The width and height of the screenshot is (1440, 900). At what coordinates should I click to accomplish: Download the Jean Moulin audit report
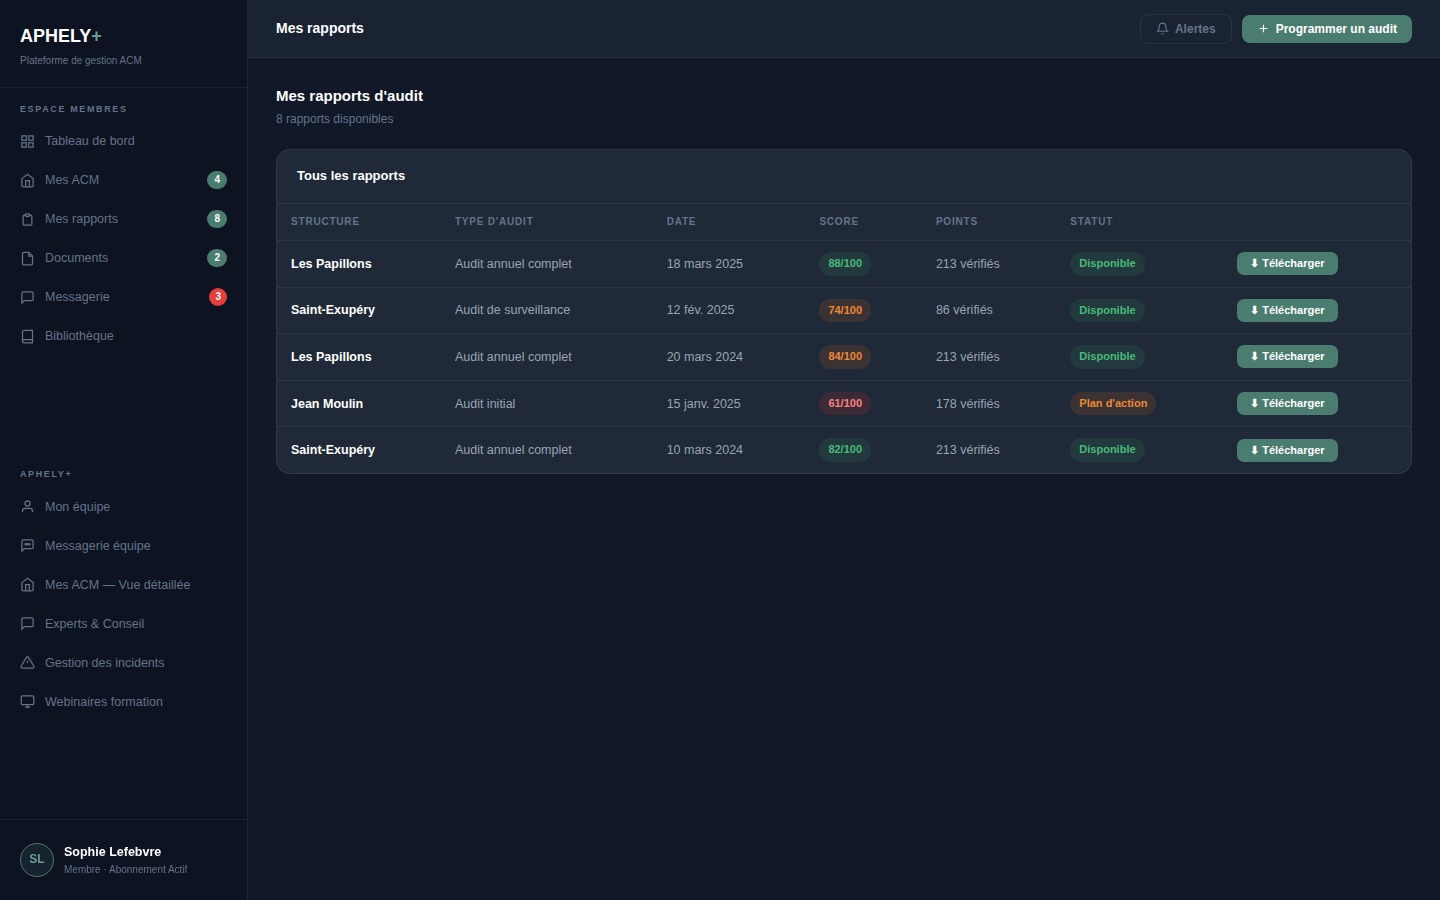pos(1286,404)
